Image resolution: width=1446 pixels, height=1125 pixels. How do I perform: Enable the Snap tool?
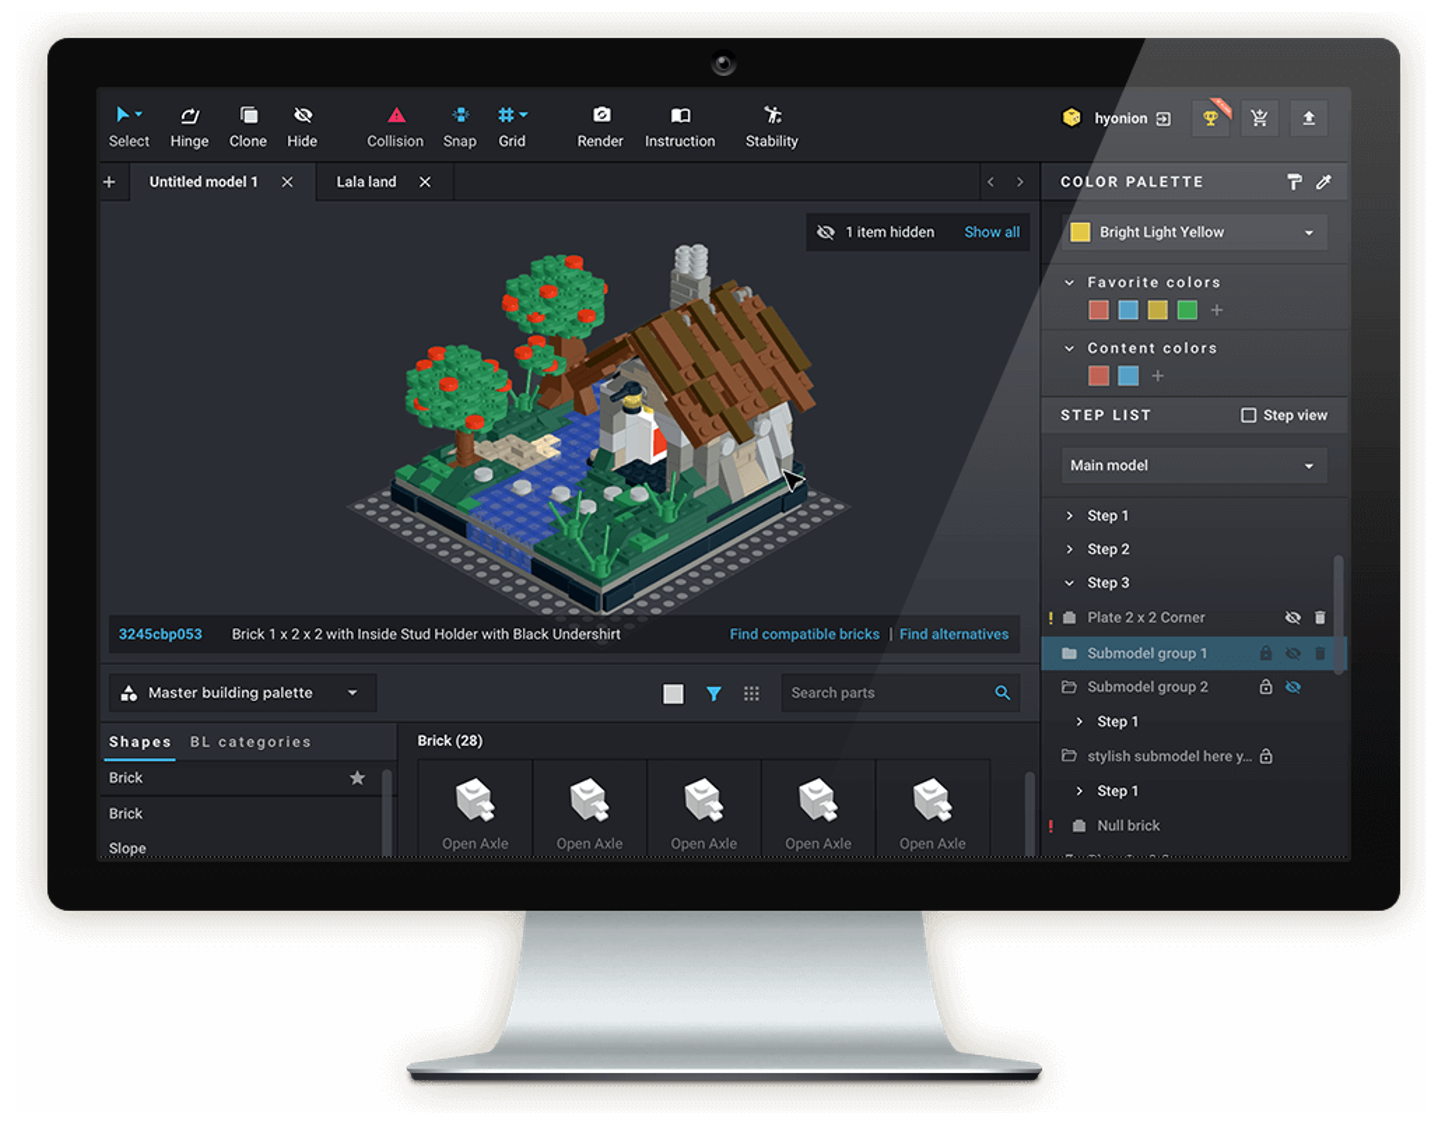[460, 125]
